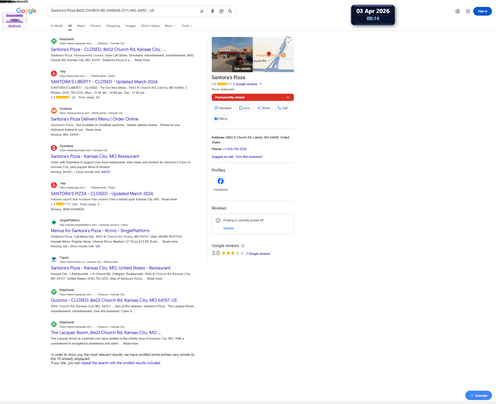Repeat the search with omitted results included
This screenshot has height=404, width=500.
click(x=121, y=363)
